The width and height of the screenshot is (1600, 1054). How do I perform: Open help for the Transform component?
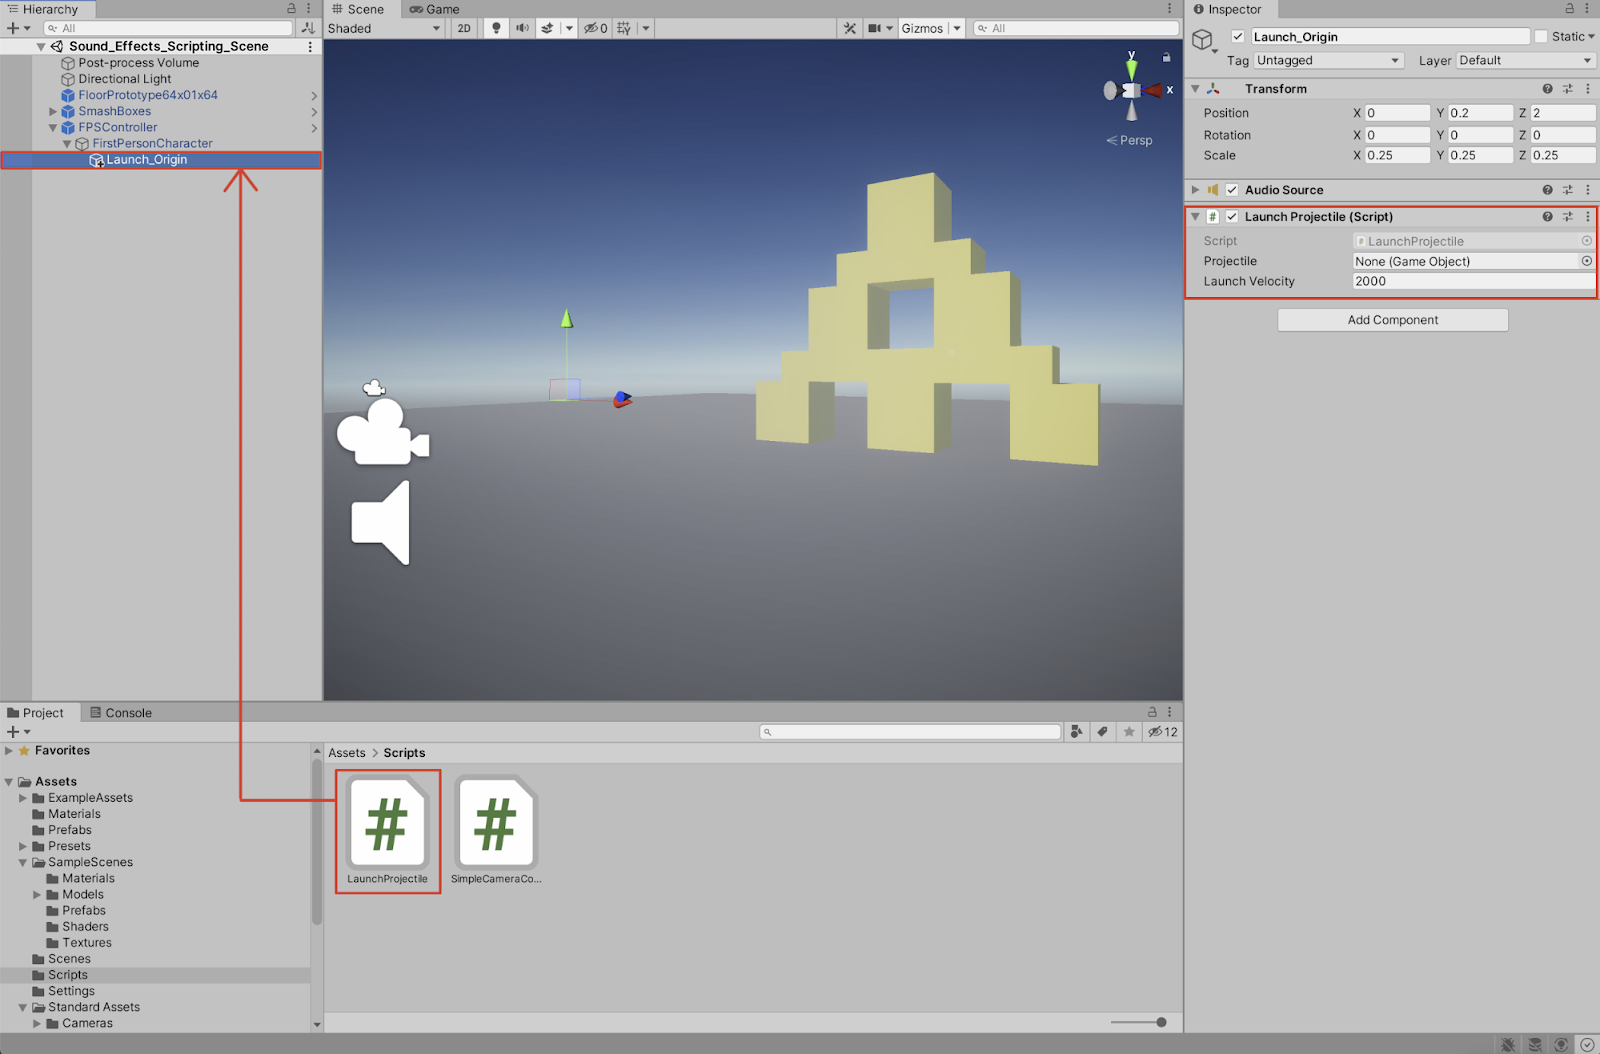[1547, 89]
